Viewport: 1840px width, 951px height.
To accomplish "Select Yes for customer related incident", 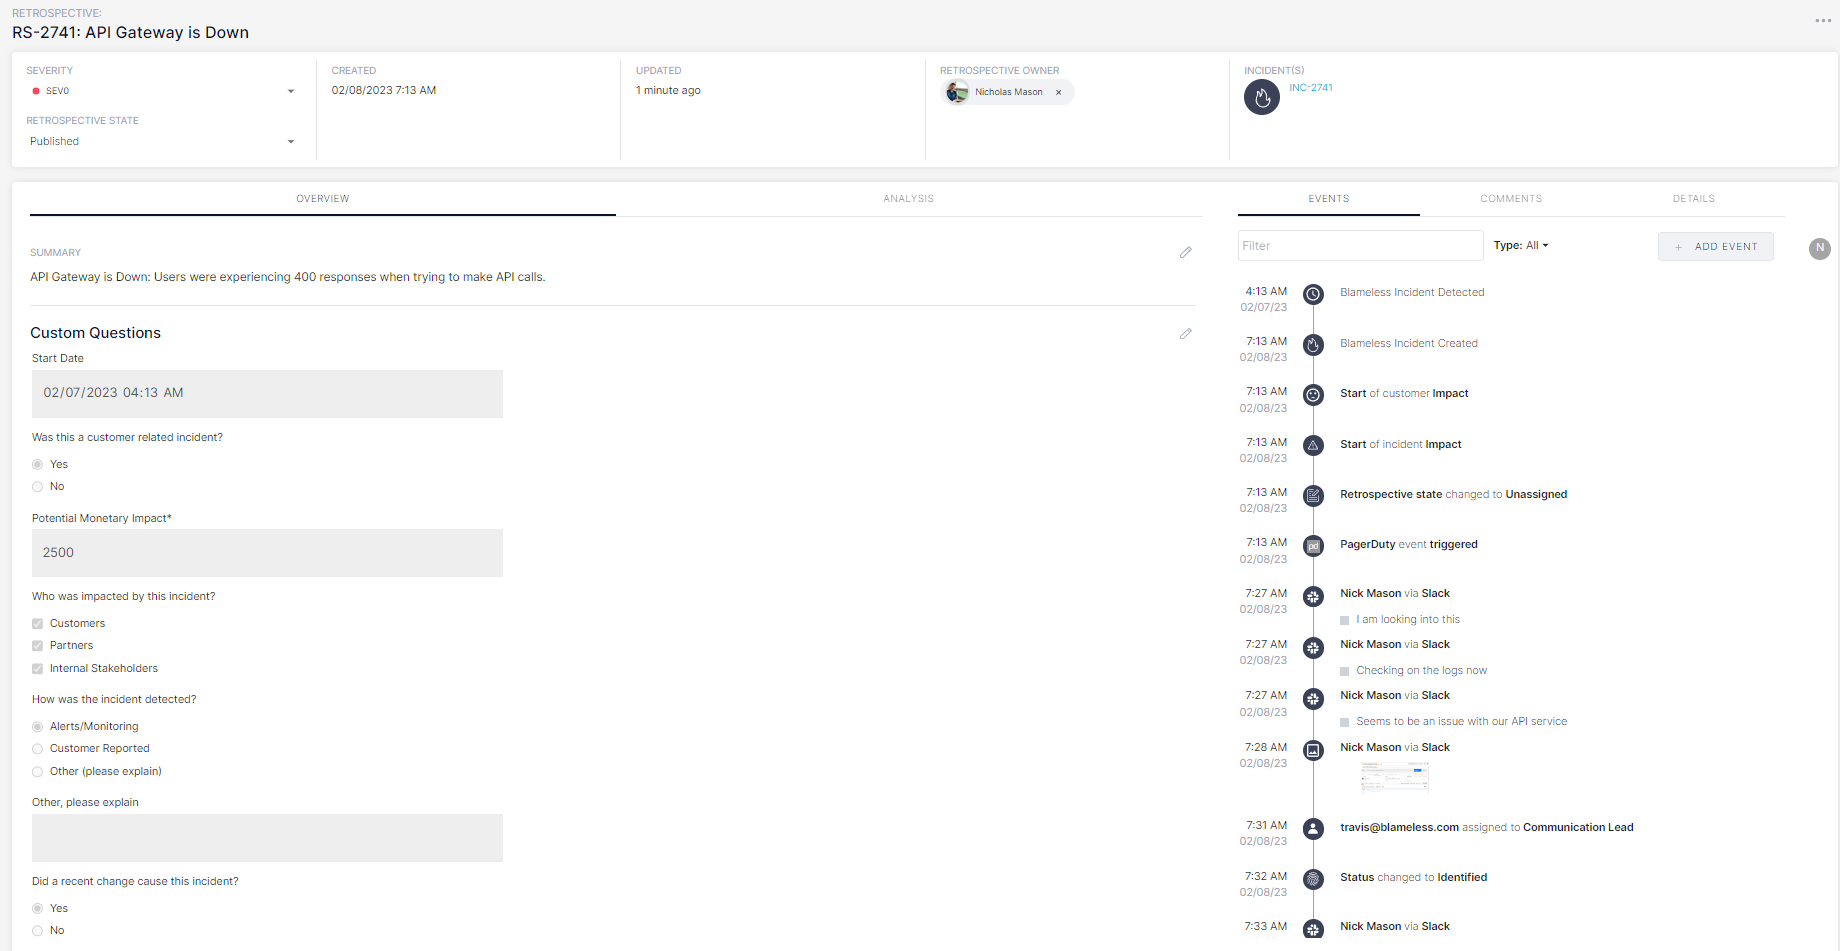I will click(37, 464).
